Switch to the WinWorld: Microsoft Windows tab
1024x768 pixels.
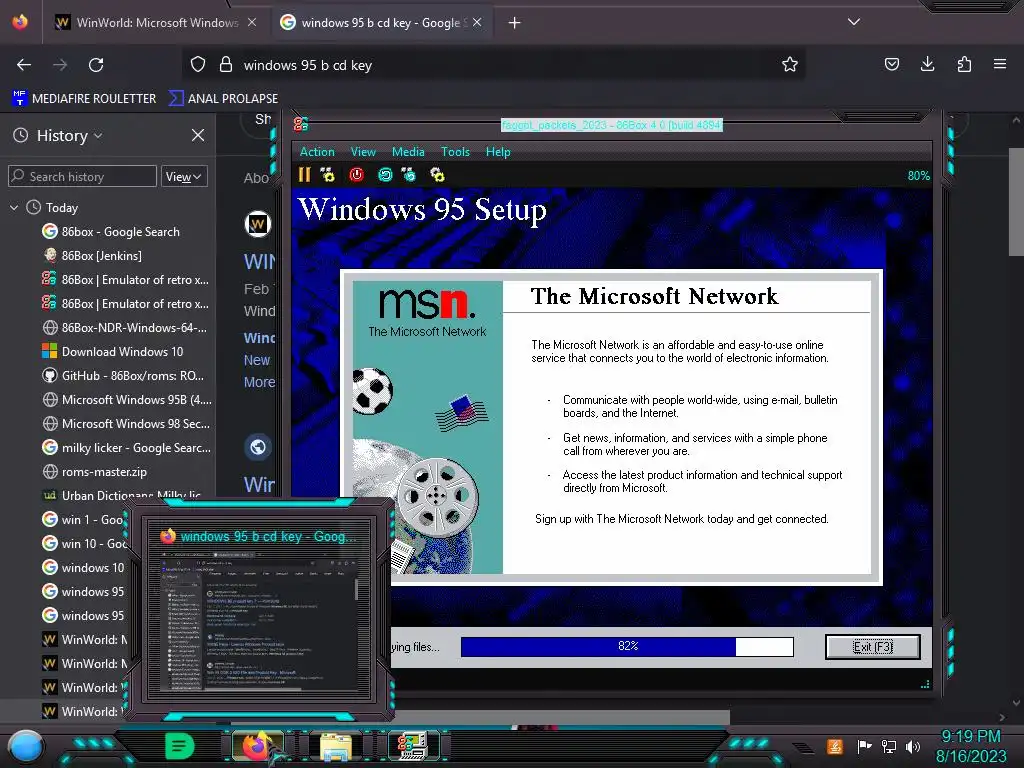[155, 23]
